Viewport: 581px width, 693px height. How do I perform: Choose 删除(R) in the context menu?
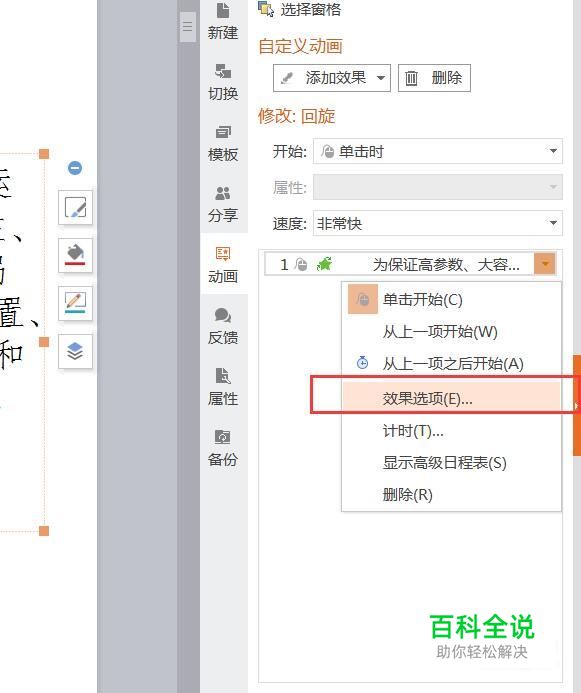tap(452, 495)
